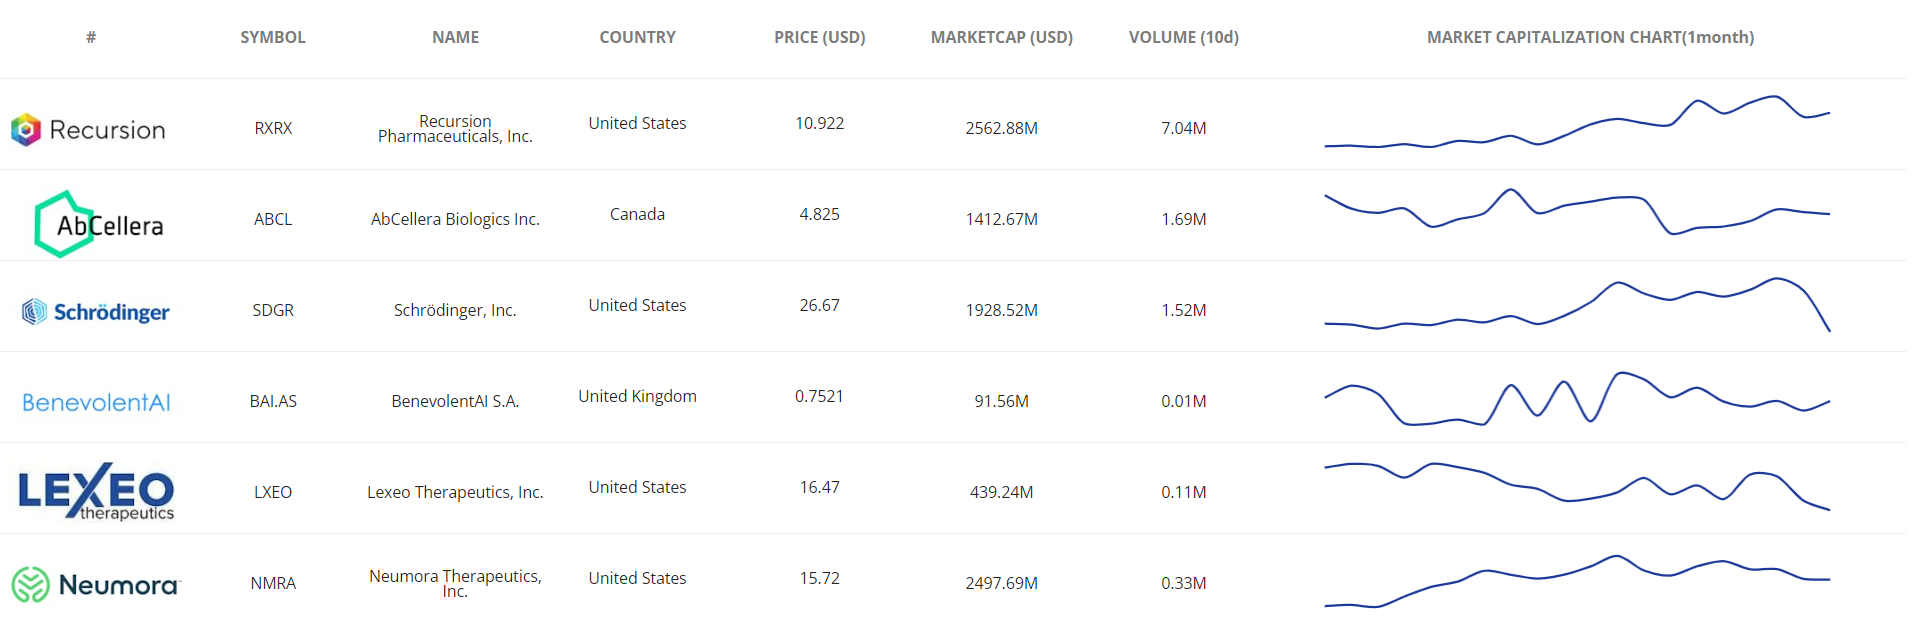The width and height of the screenshot is (1920, 624).
Task: Sort by MARKETCAP (USD) column header
Action: [1001, 37]
